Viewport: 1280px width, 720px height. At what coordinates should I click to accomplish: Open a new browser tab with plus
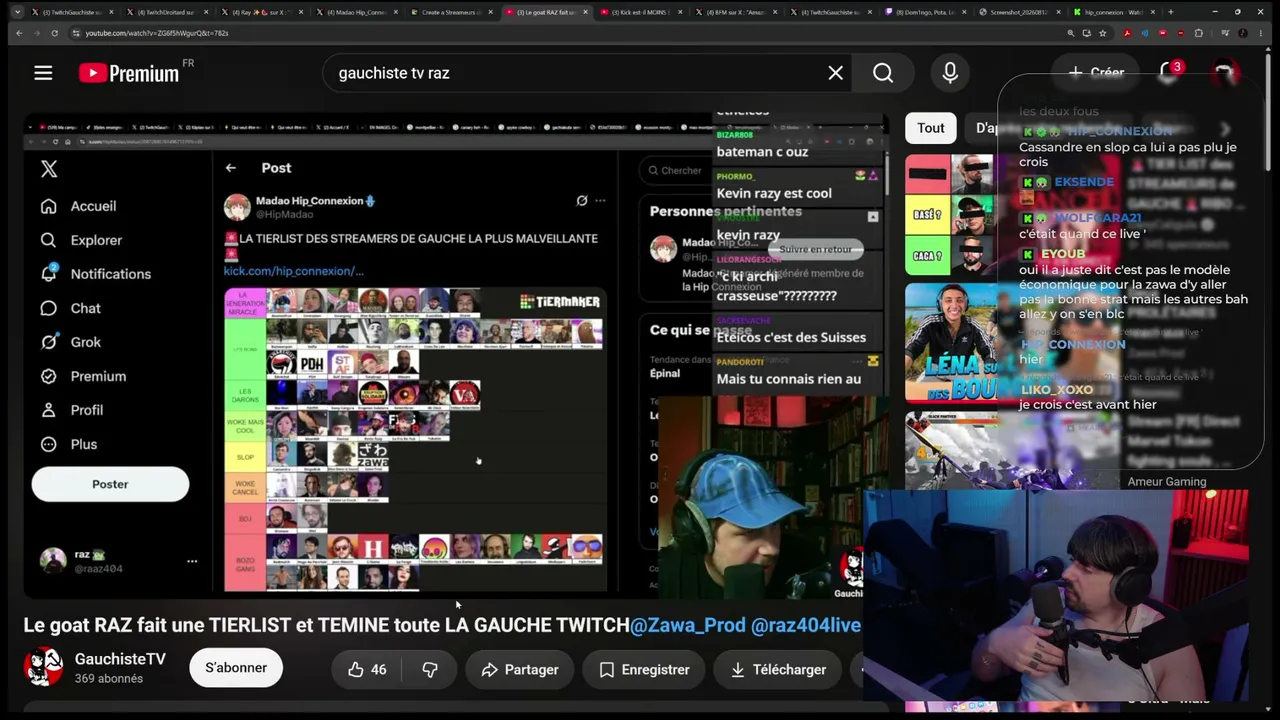coord(1171,12)
